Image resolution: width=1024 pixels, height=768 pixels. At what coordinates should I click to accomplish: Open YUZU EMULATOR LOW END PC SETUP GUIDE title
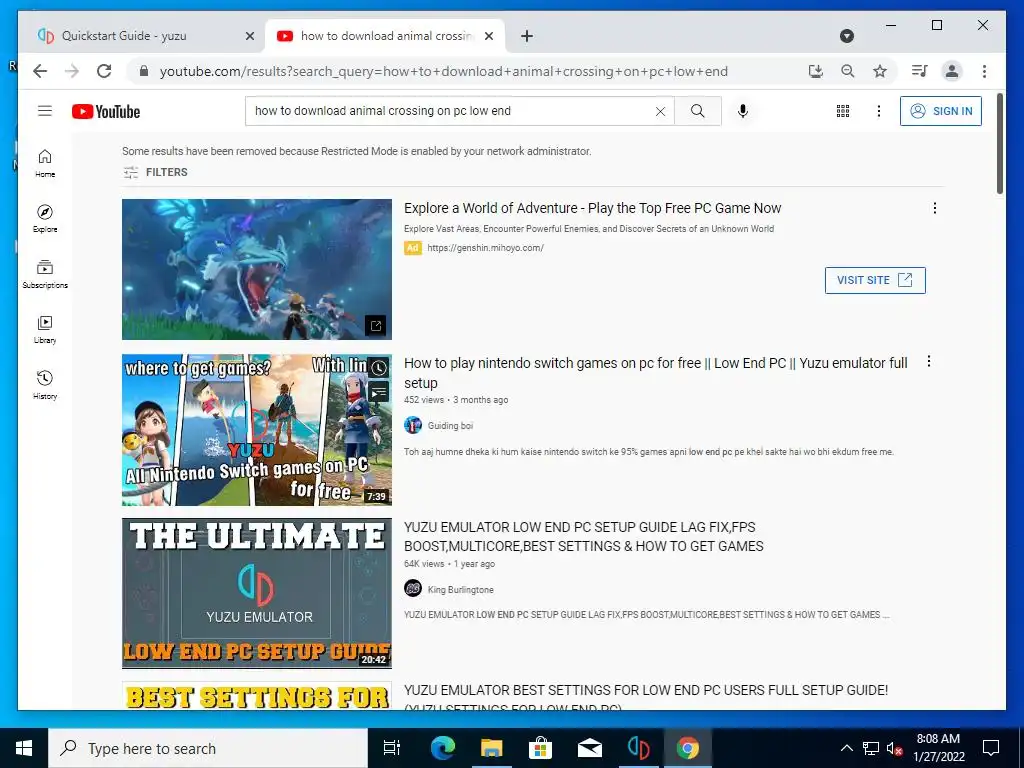[x=583, y=537]
